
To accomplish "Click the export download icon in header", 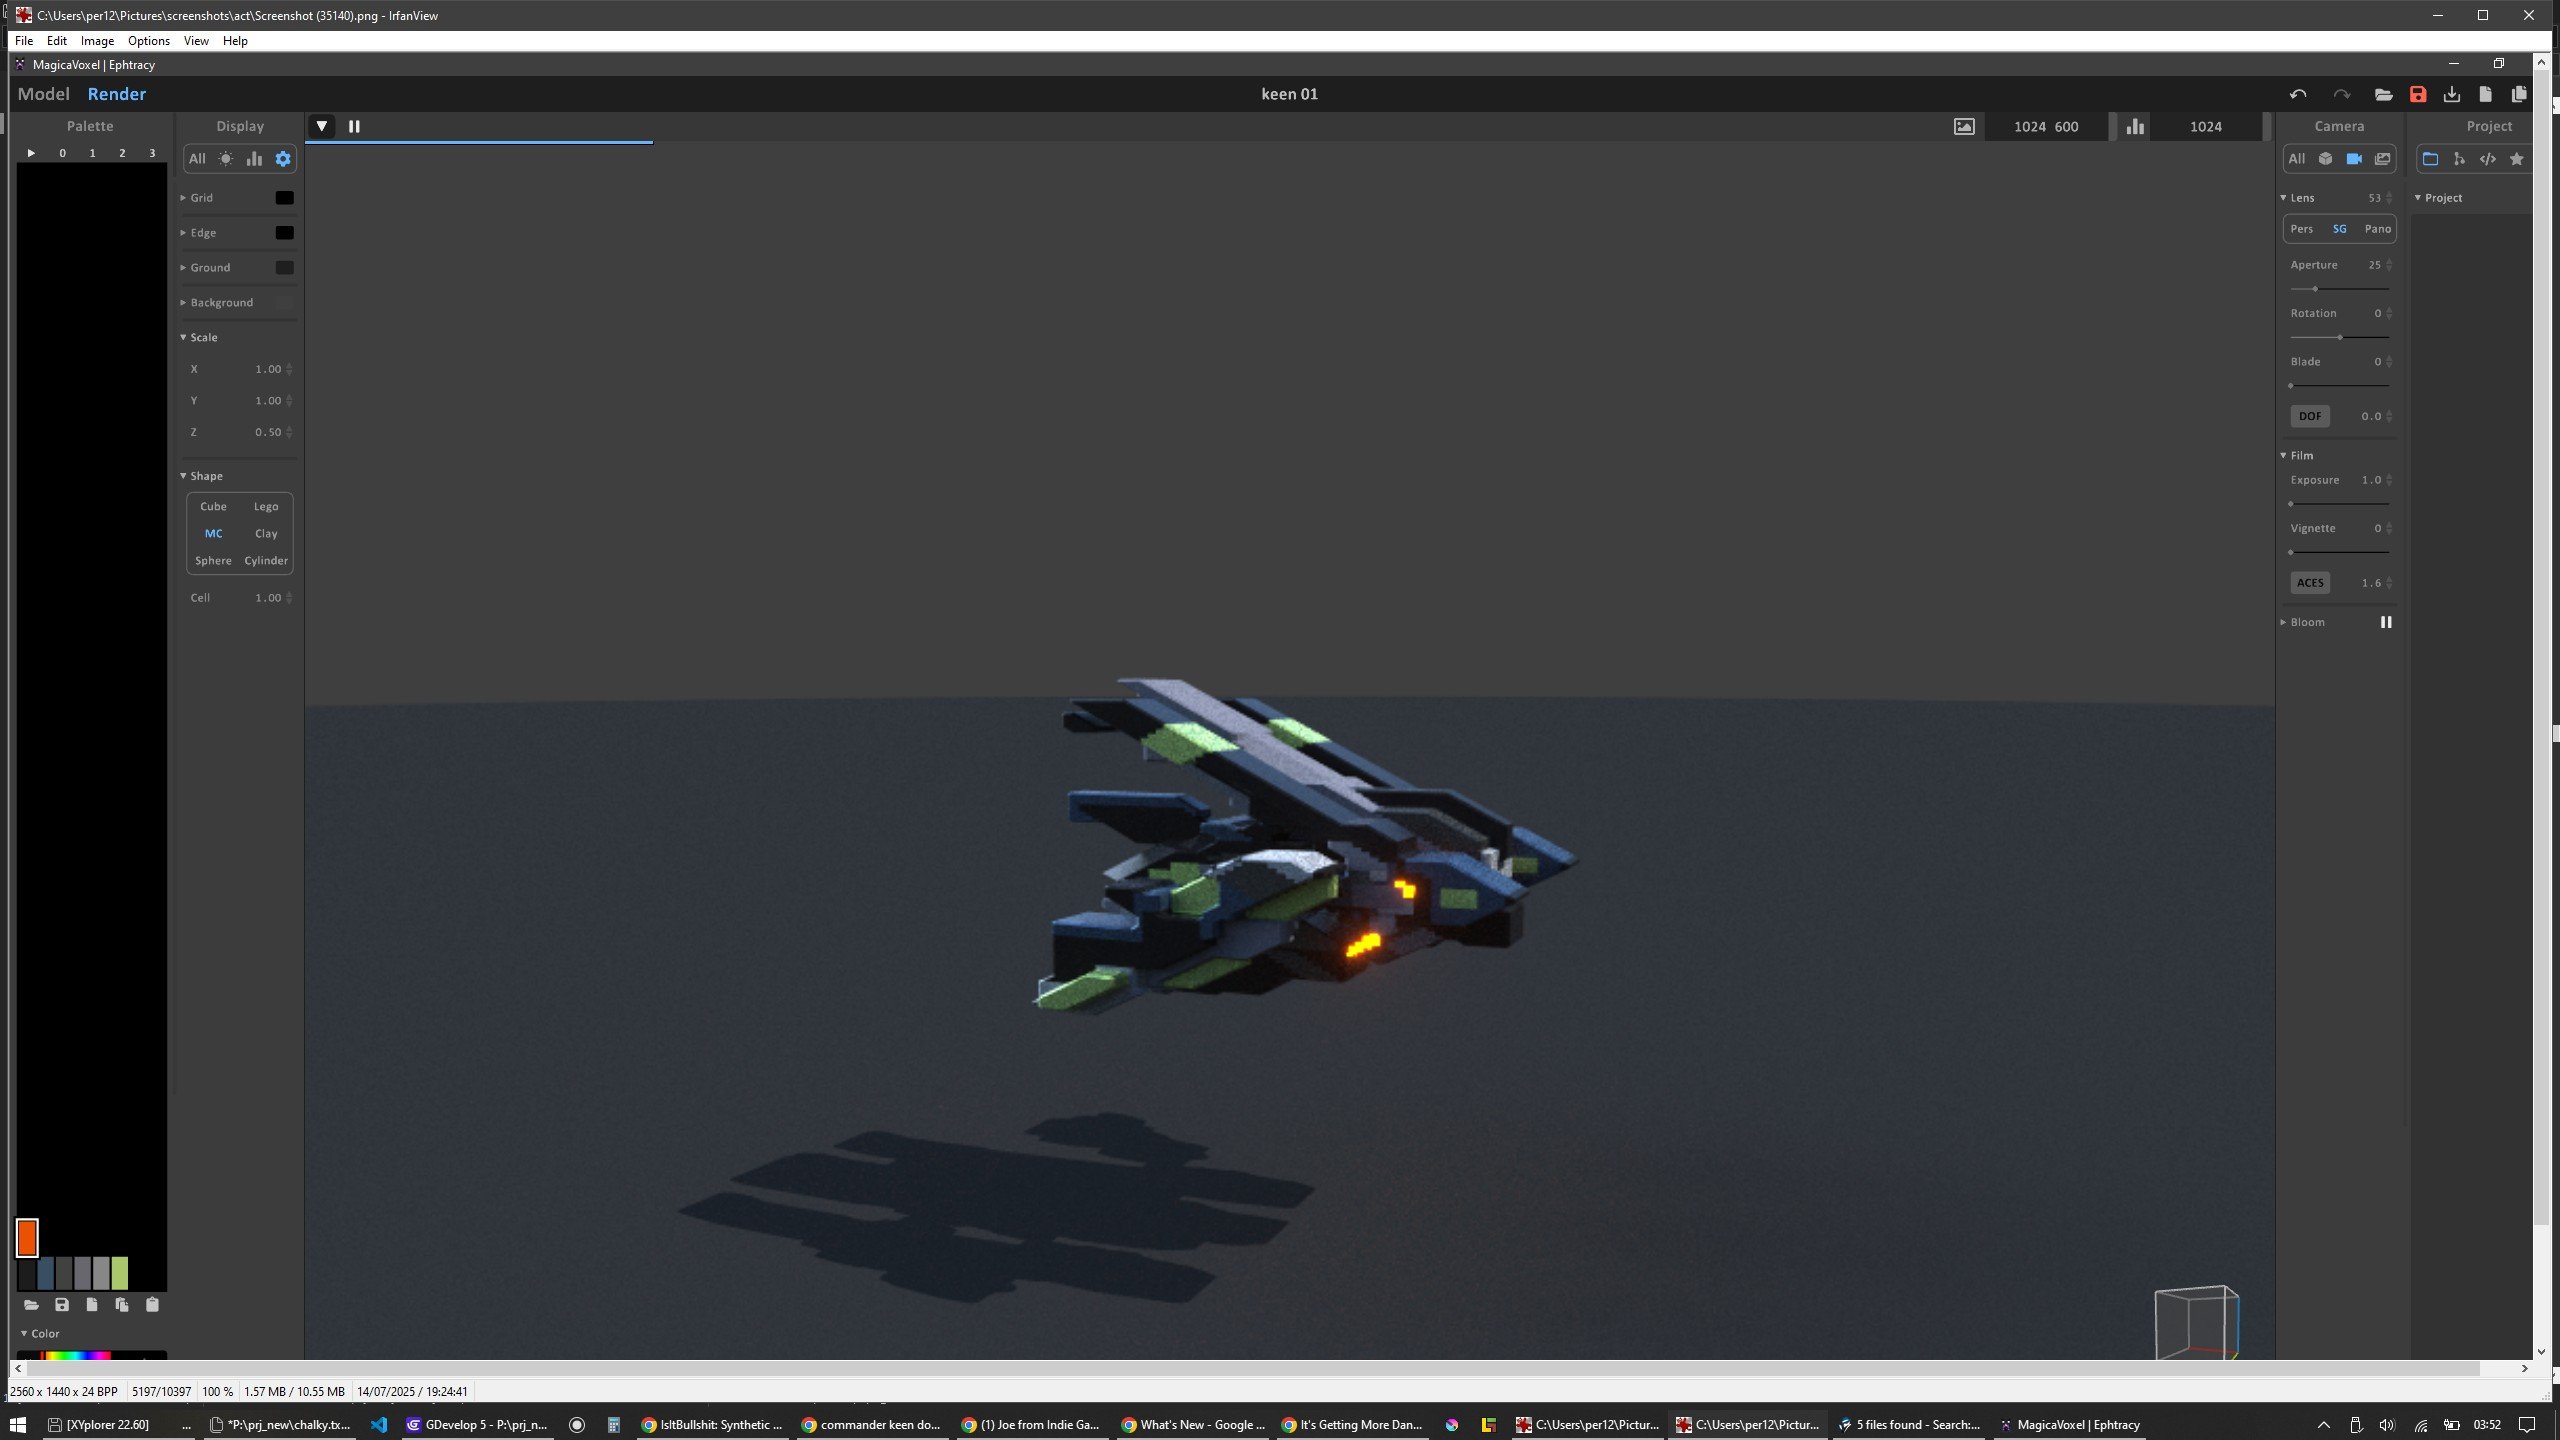I will (x=2452, y=94).
